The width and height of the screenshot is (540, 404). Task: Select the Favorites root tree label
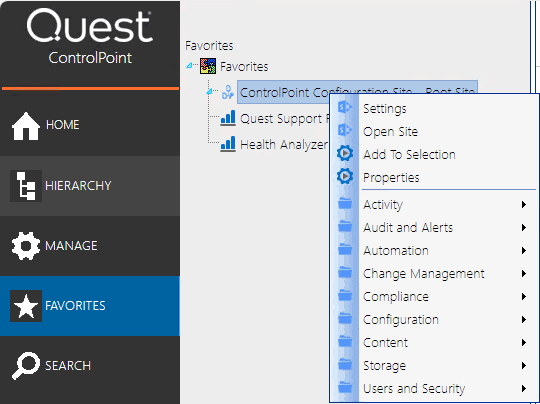pyautogui.click(x=244, y=66)
